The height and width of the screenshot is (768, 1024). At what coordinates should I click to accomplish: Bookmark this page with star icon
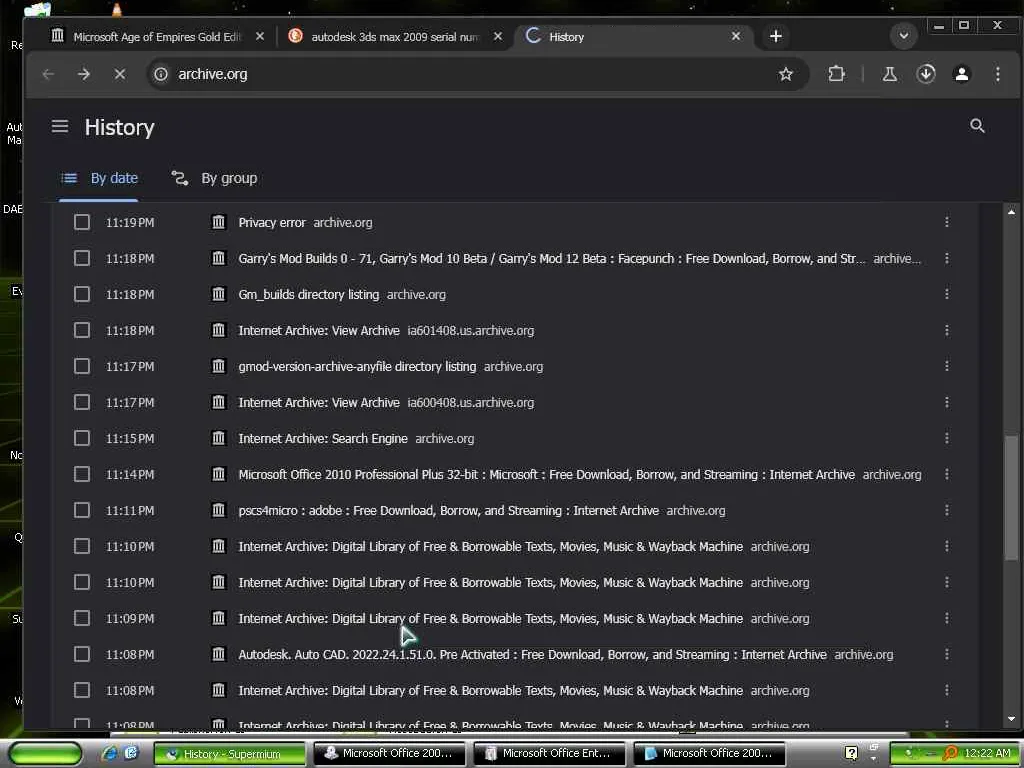click(786, 74)
